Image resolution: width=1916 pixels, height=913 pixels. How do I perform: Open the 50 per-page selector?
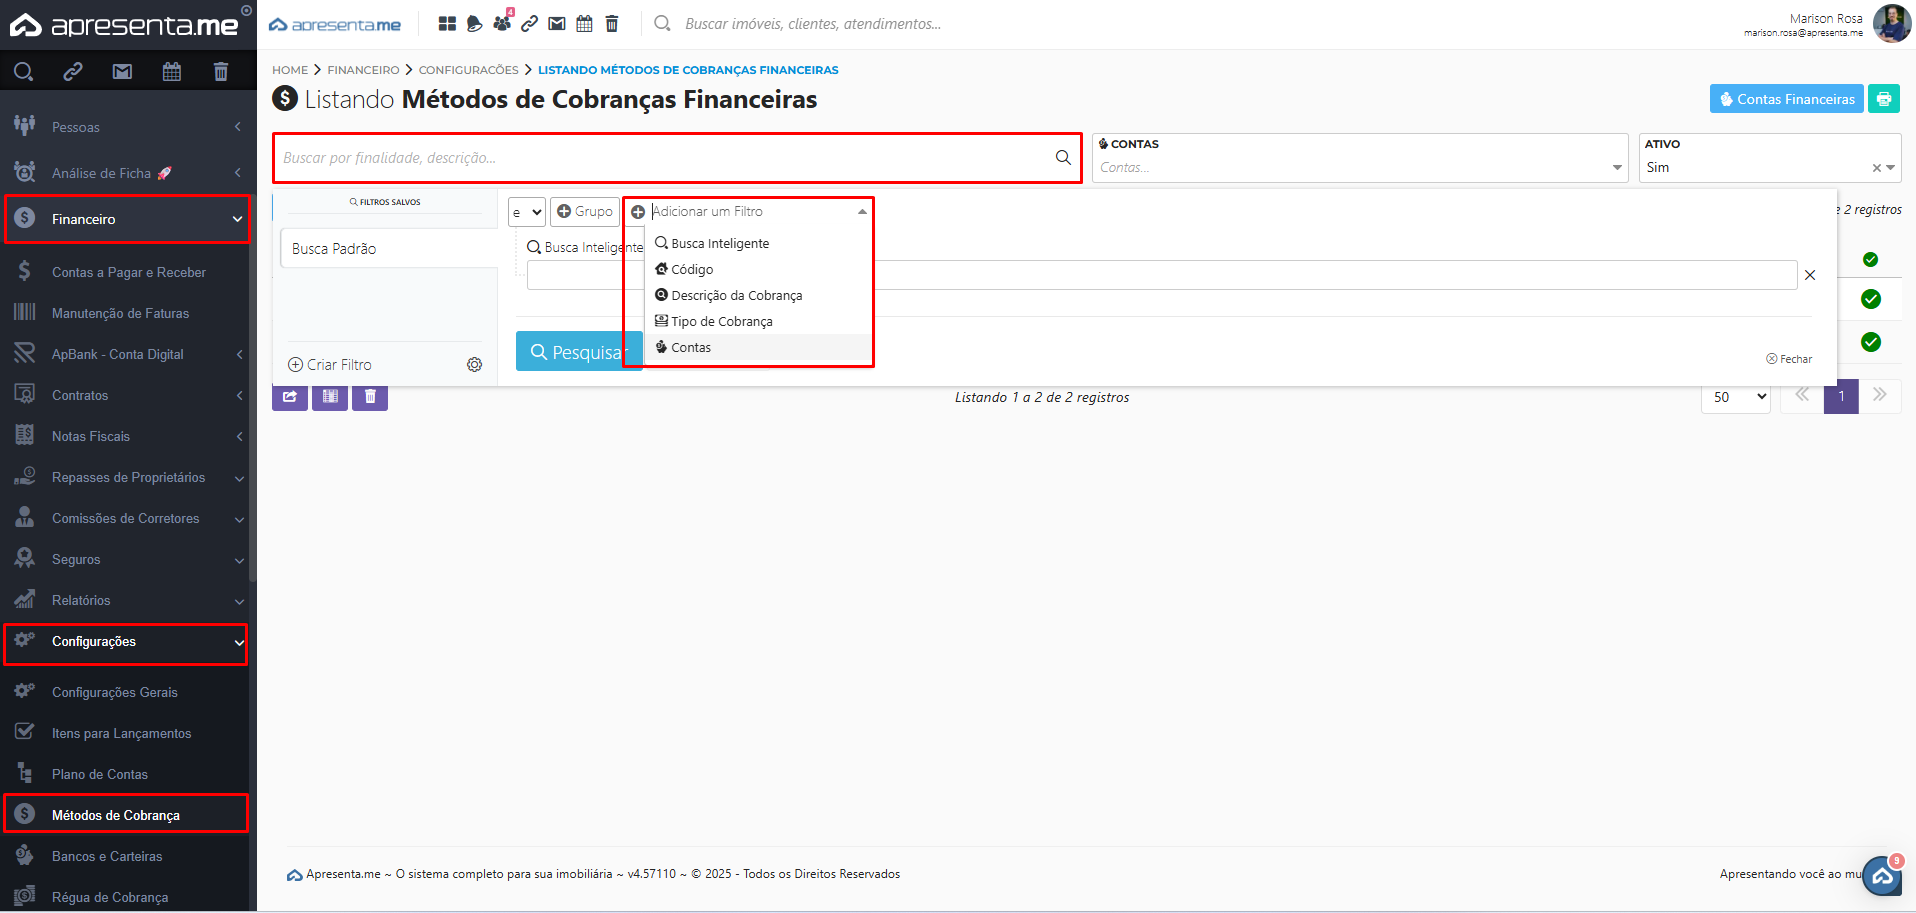(x=1735, y=397)
